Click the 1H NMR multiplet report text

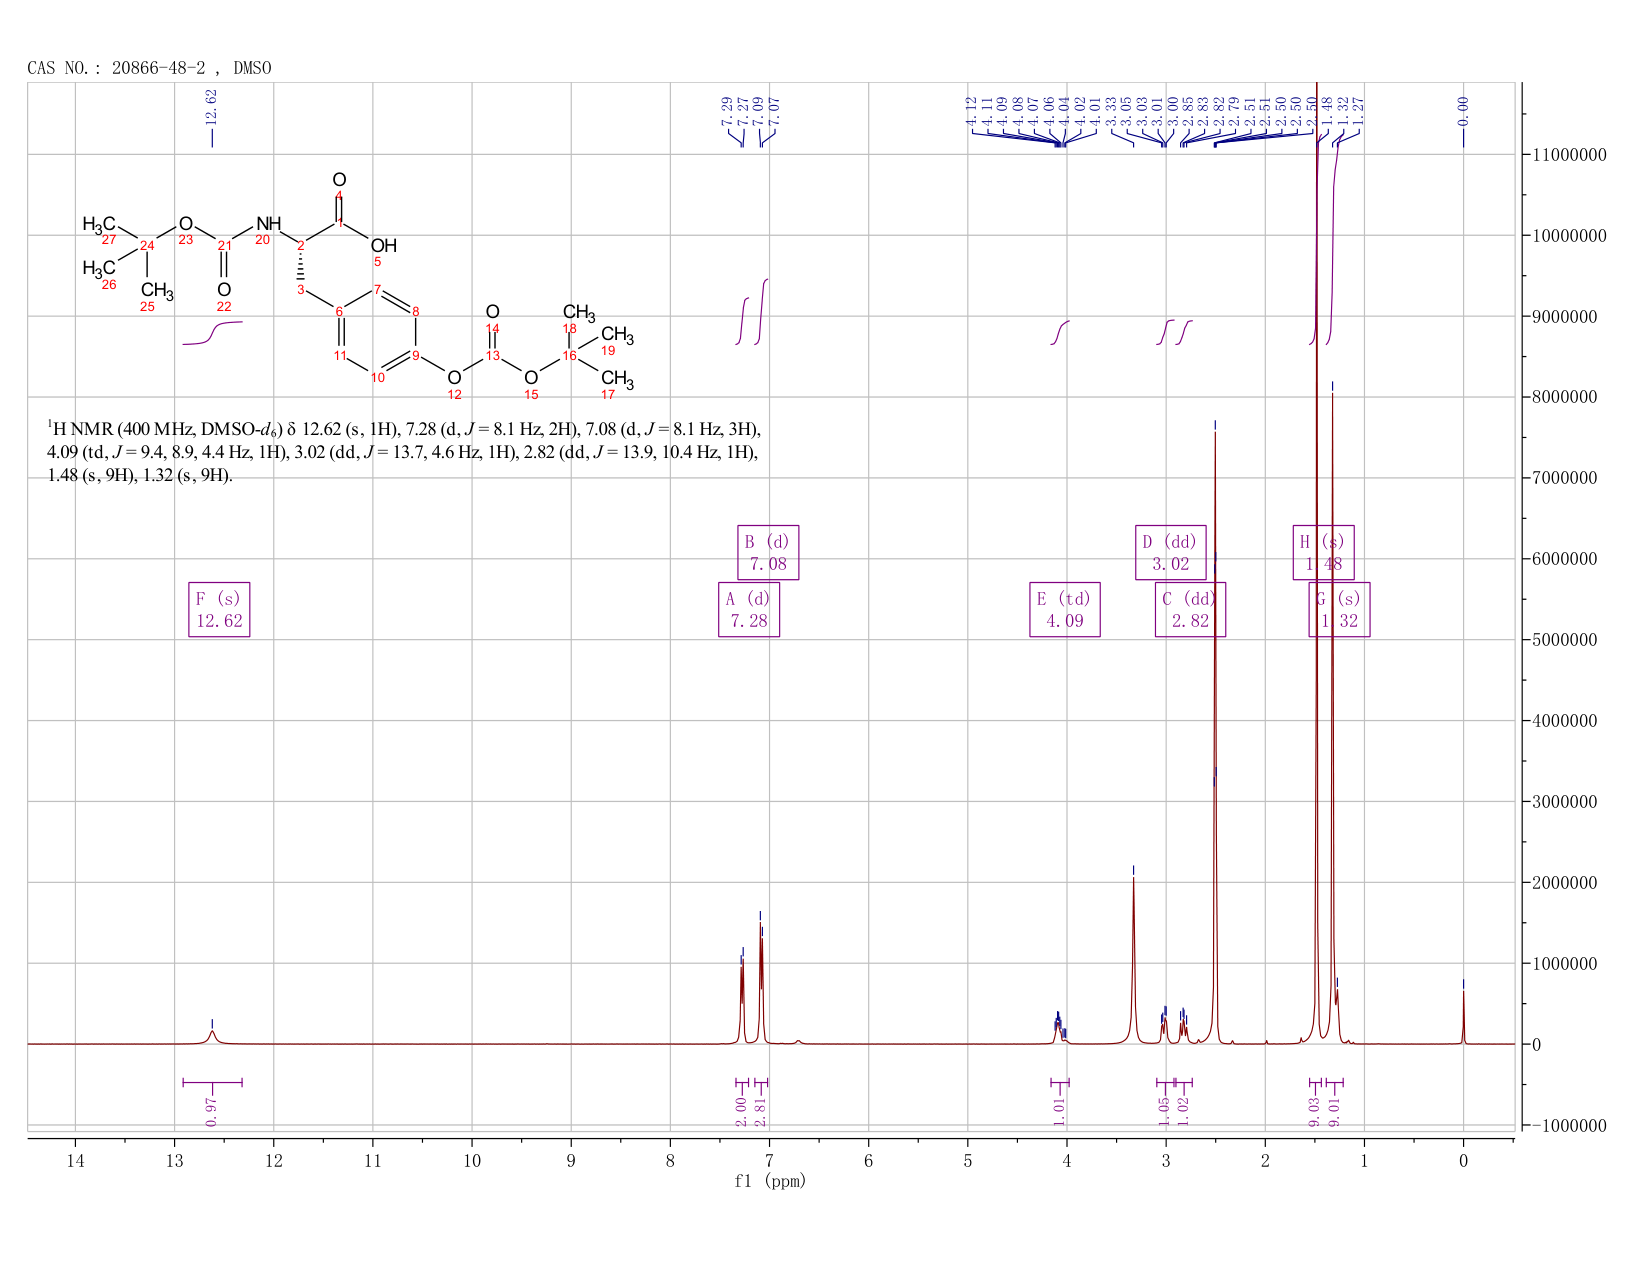click(x=404, y=452)
